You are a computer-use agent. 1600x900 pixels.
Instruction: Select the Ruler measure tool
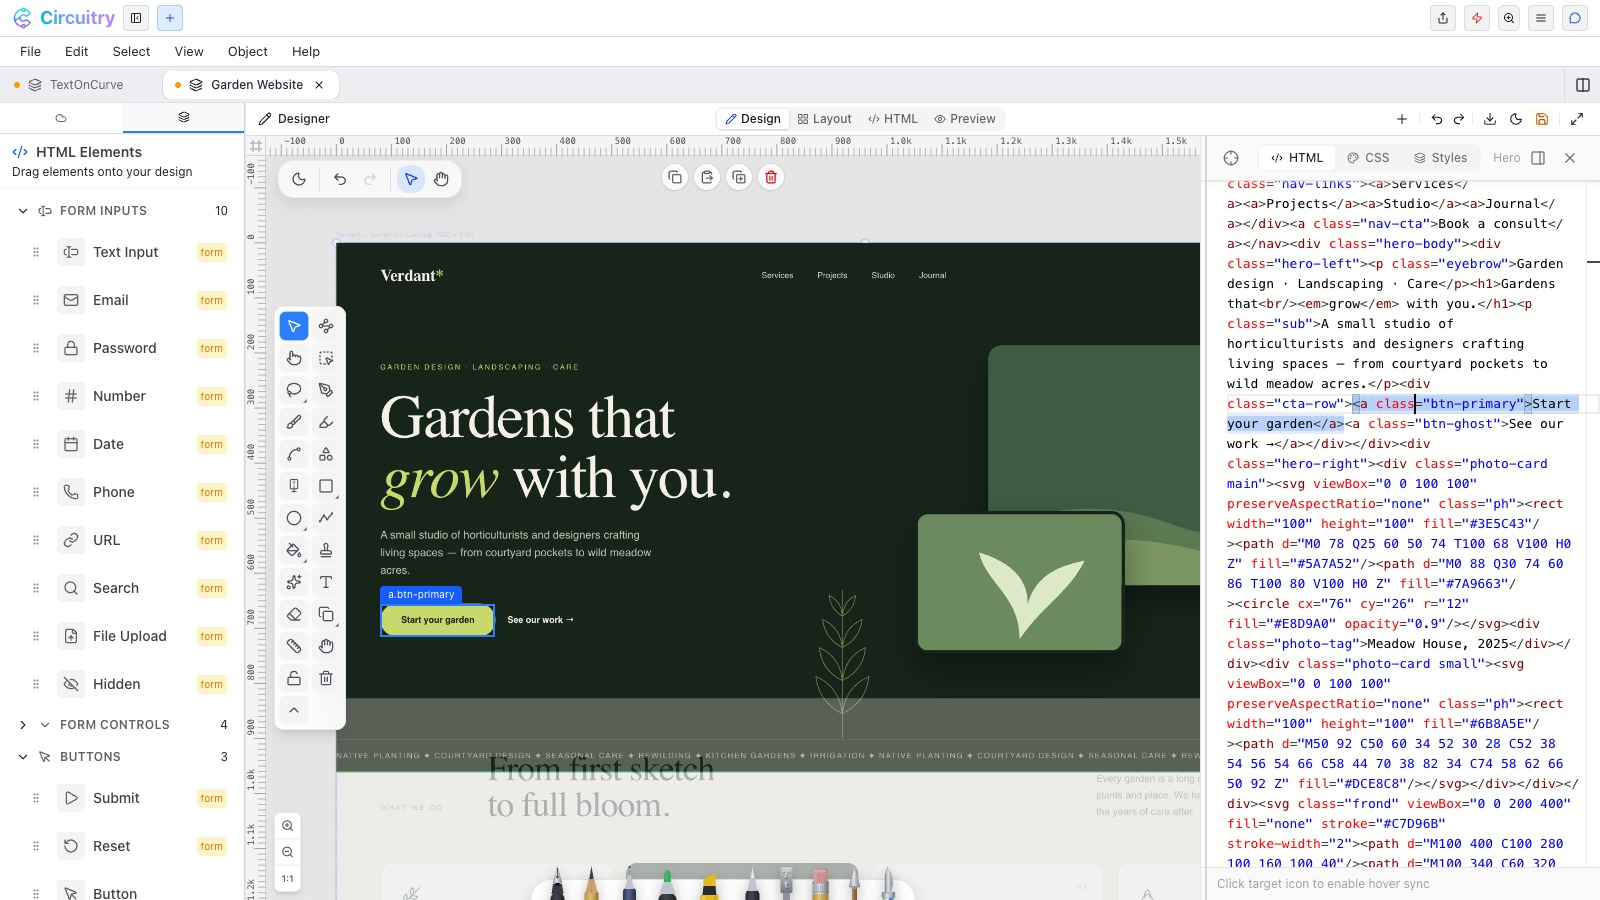(294, 646)
